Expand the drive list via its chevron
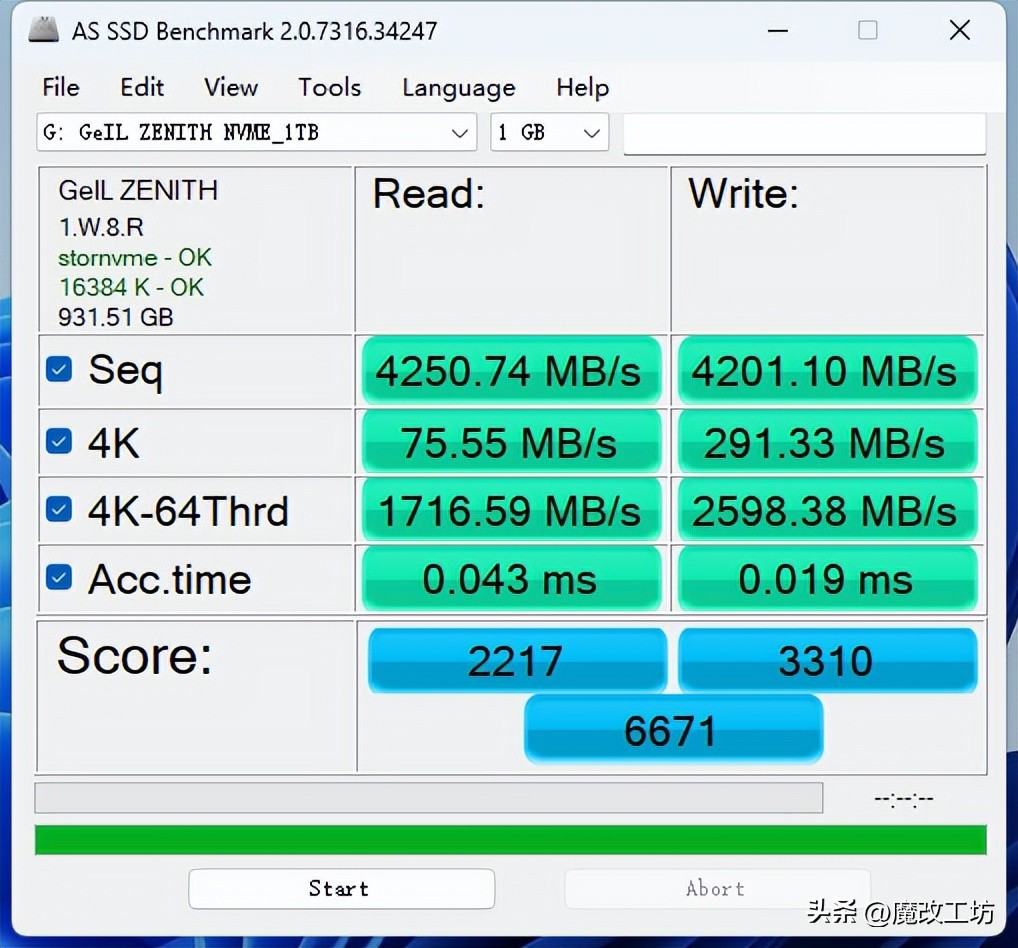This screenshot has height=948, width=1018. pyautogui.click(x=459, y=132)
